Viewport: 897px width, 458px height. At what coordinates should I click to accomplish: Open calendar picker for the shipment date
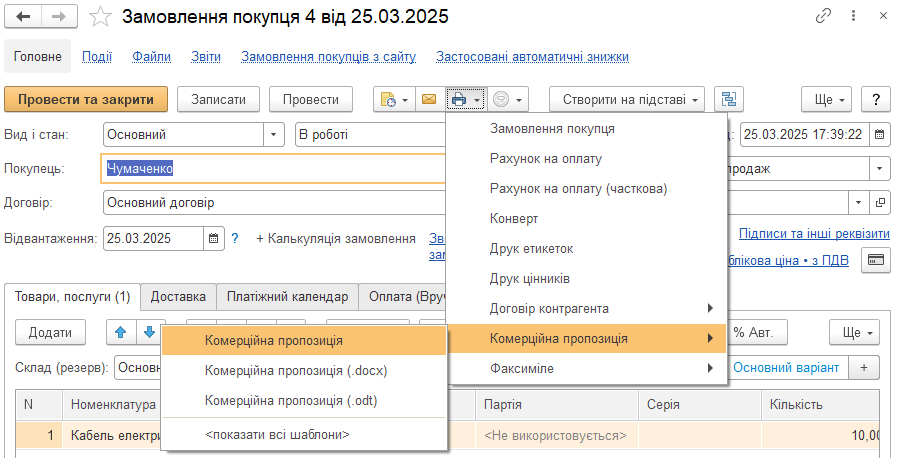[213, 238]
